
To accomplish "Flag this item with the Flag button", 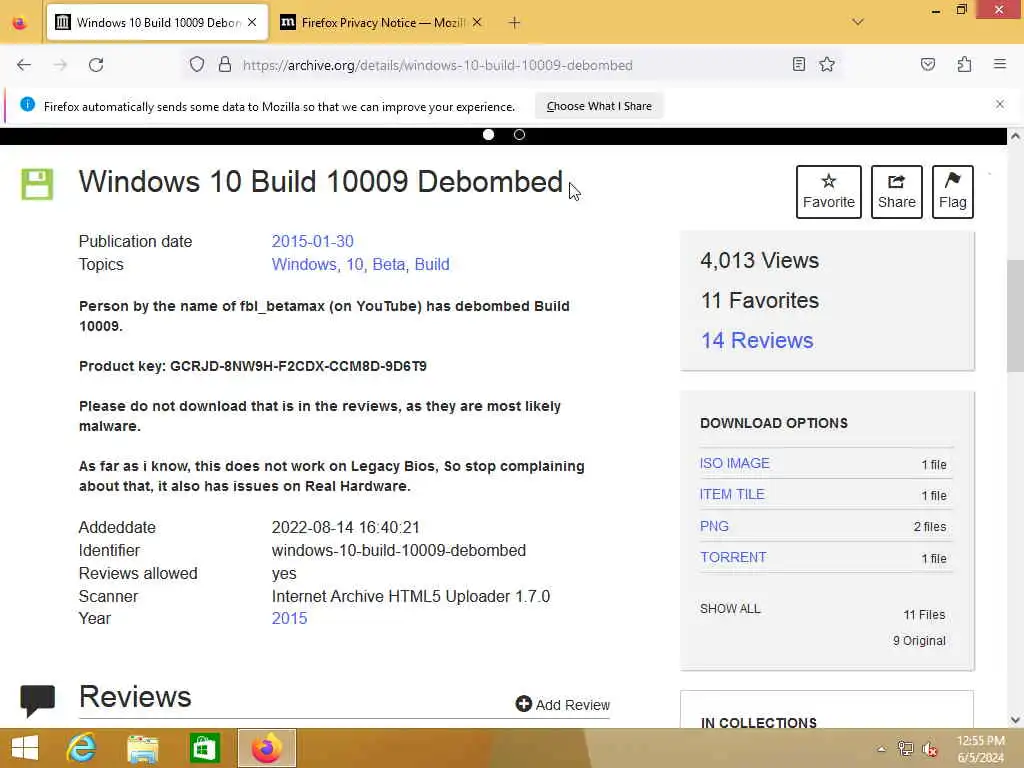I will 952,192.
